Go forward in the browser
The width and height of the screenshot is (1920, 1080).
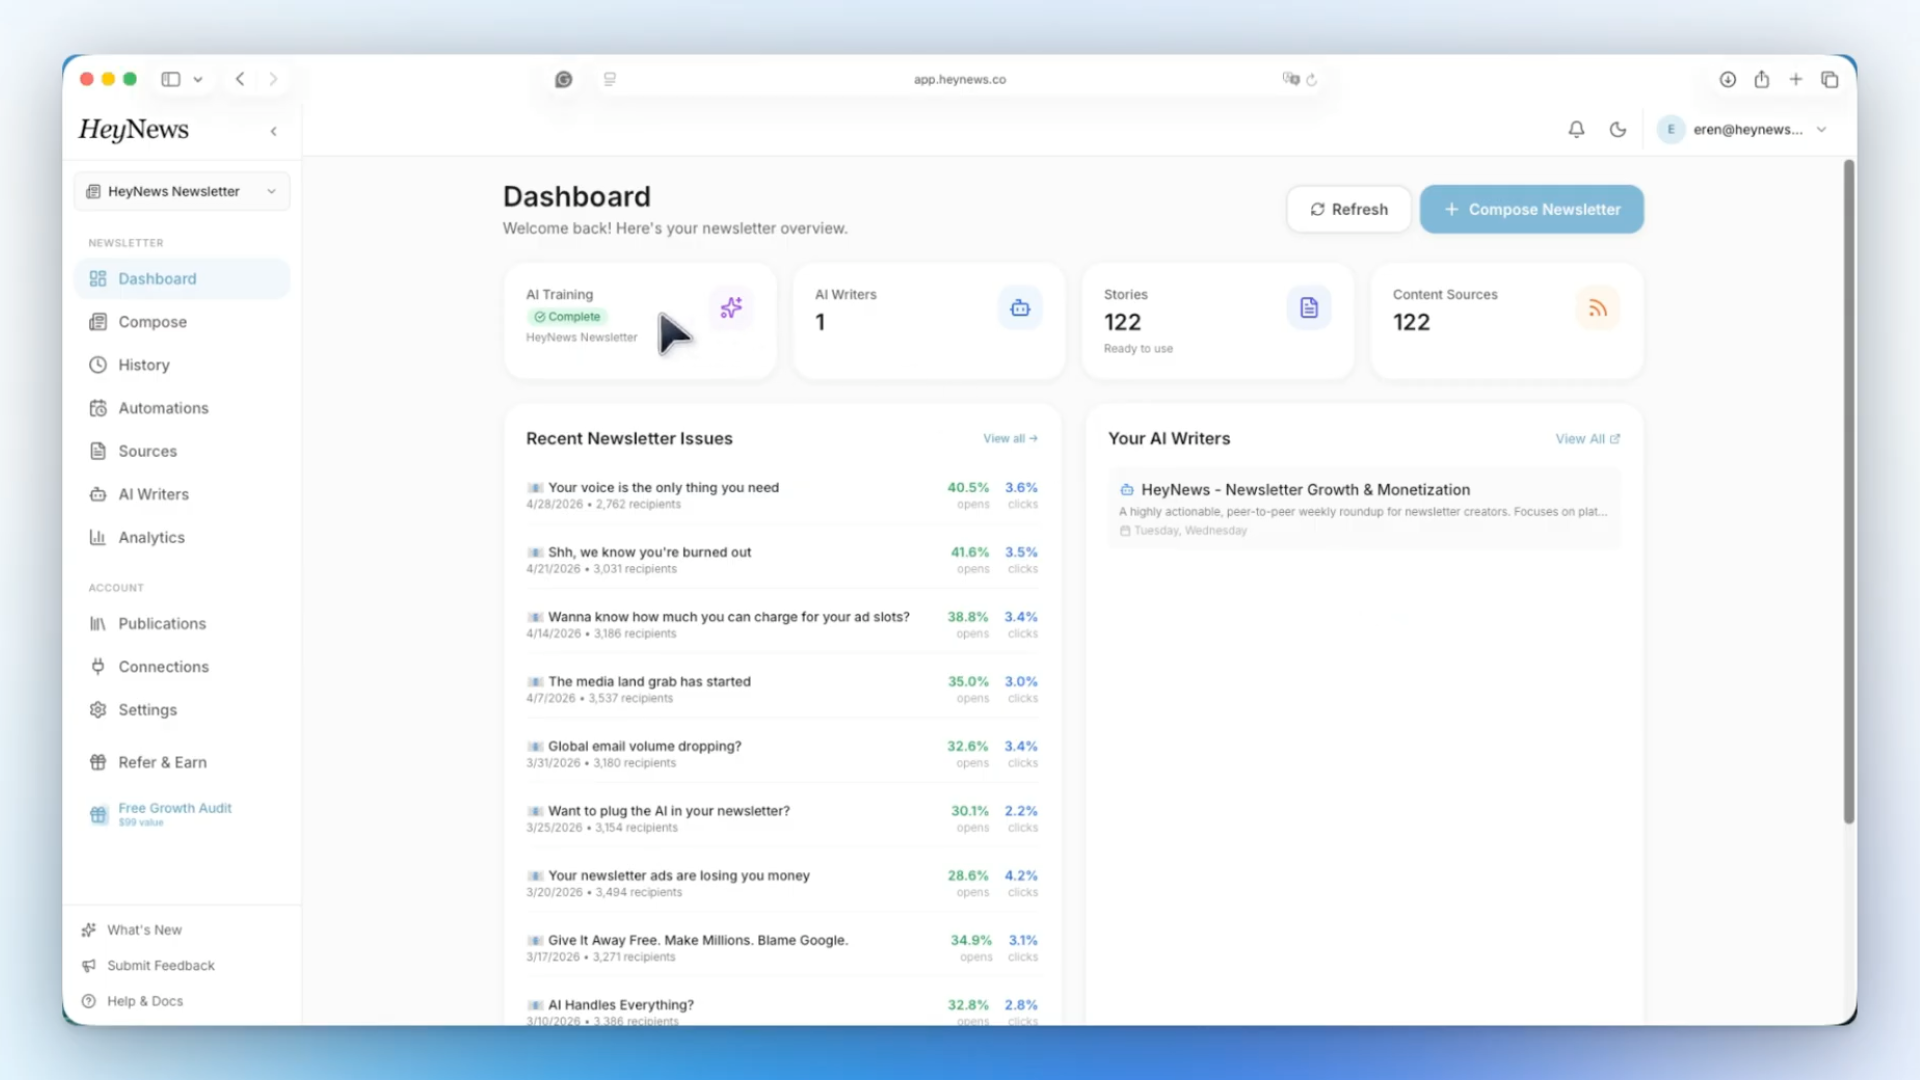(x=273, y=79)
